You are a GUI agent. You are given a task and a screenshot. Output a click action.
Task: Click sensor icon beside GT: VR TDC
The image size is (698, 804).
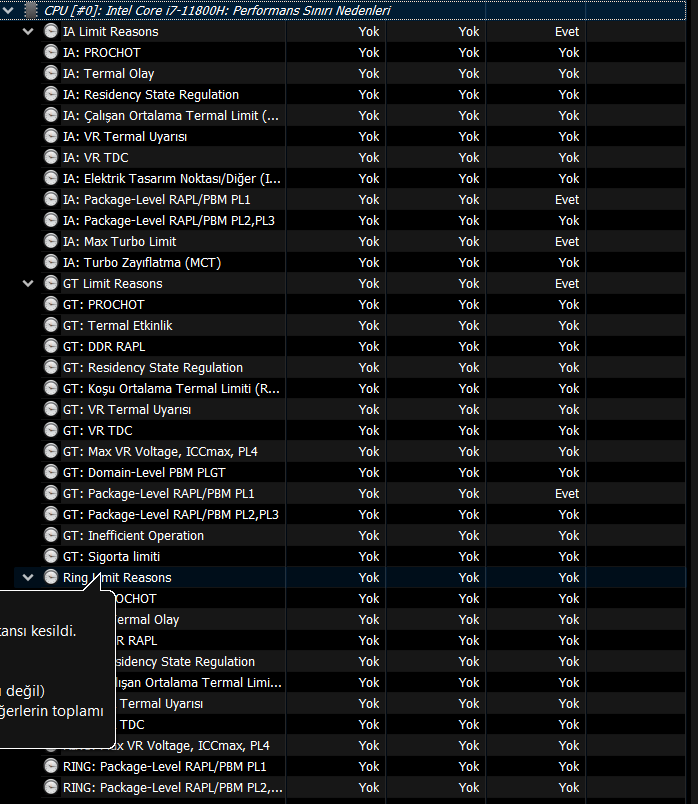(x=51, y=431)
